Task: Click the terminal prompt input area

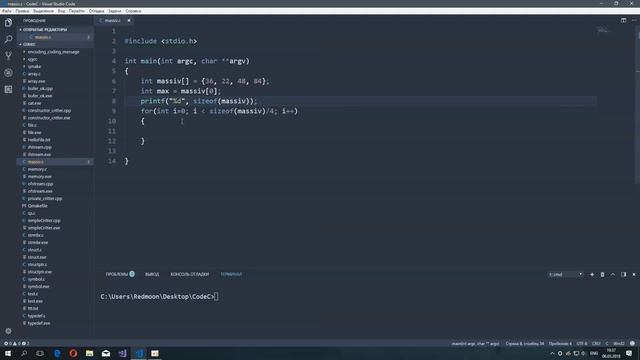Action: (x=216, y=297)
